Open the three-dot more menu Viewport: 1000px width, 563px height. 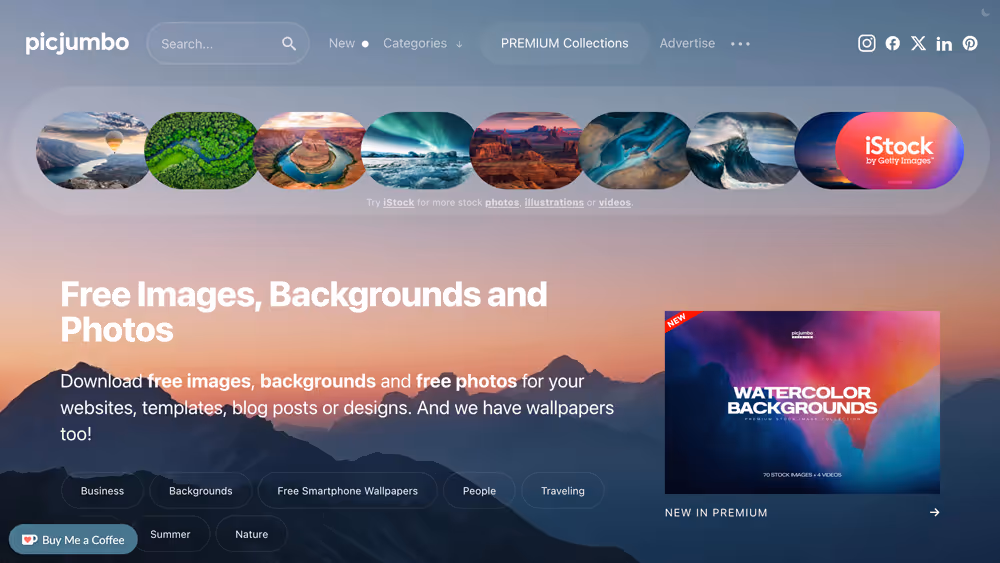pos(740,44)
